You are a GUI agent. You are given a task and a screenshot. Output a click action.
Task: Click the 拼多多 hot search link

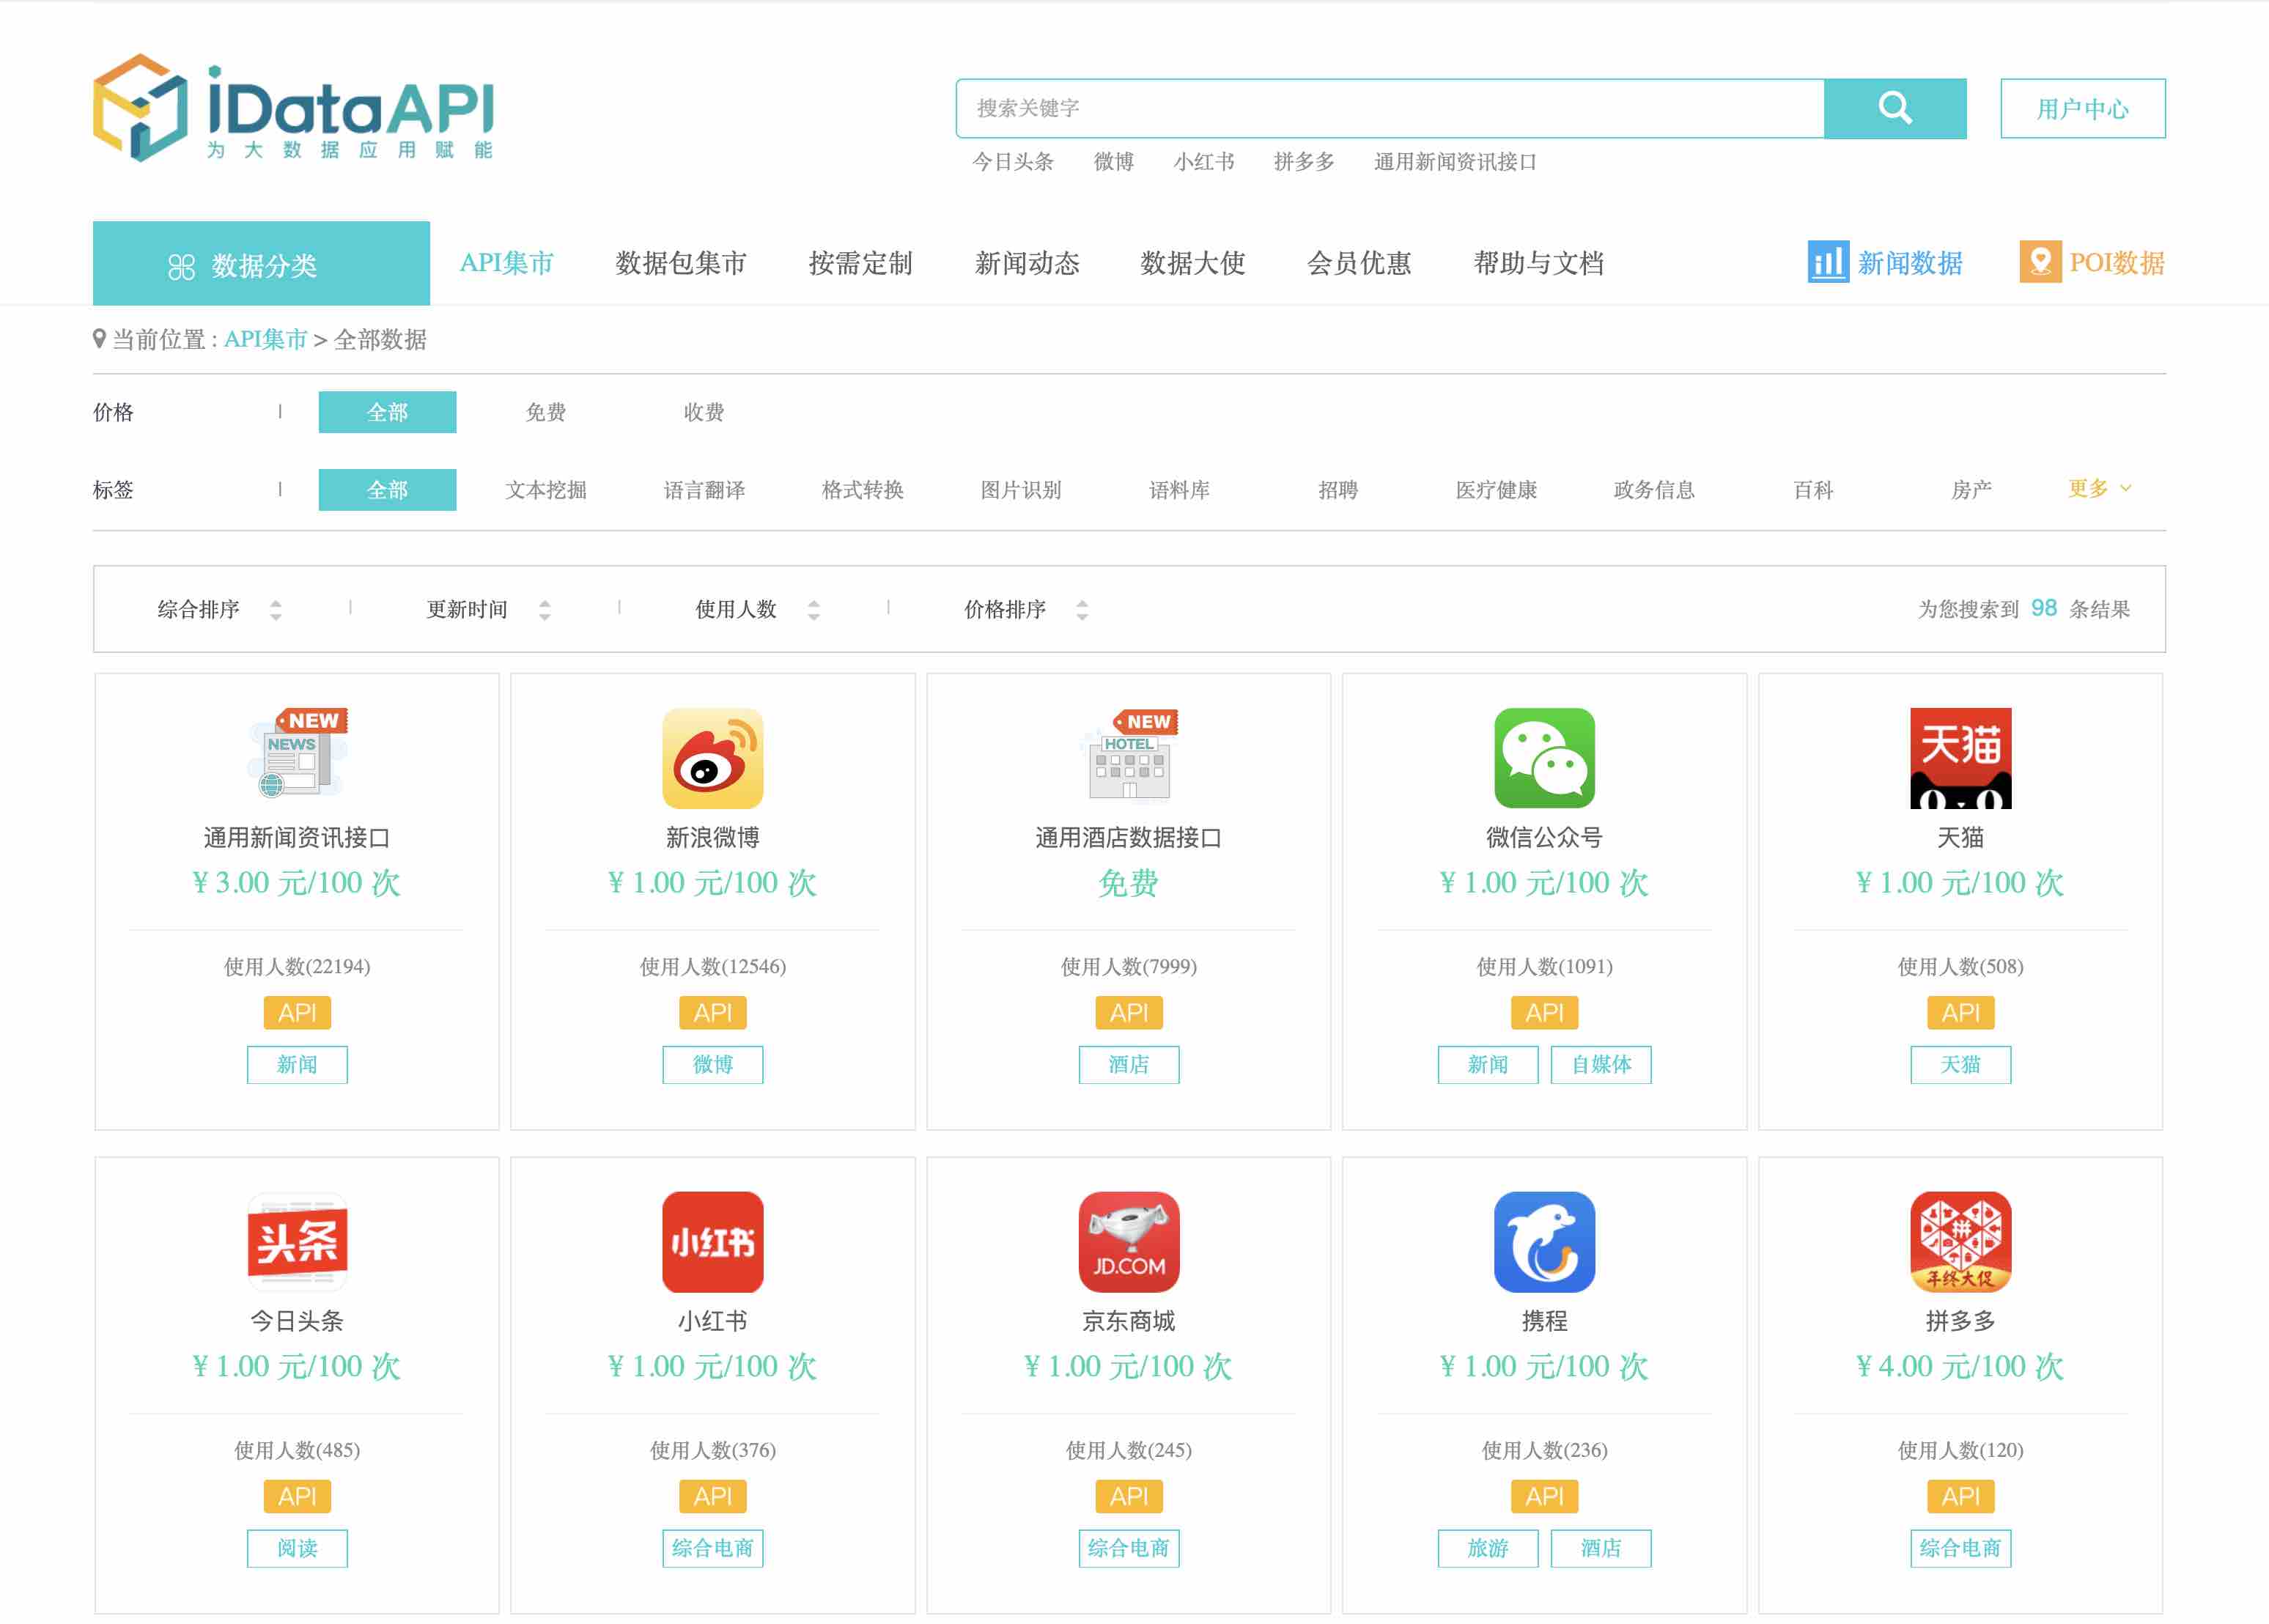1303,161
